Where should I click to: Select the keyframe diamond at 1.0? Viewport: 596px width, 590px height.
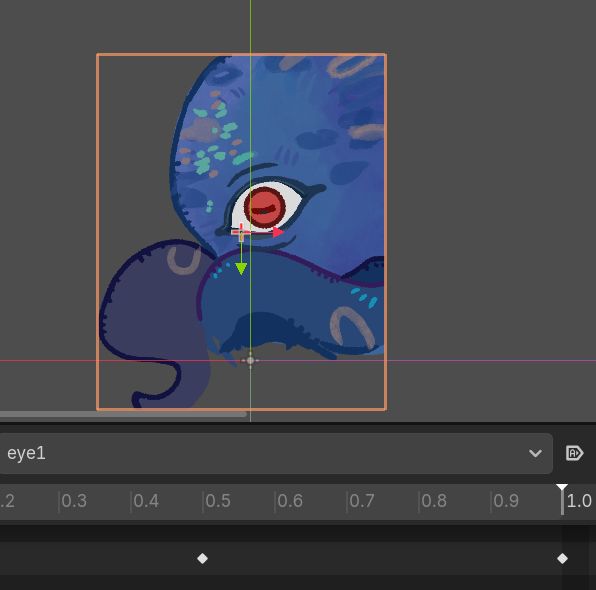(x=562, y=558)
